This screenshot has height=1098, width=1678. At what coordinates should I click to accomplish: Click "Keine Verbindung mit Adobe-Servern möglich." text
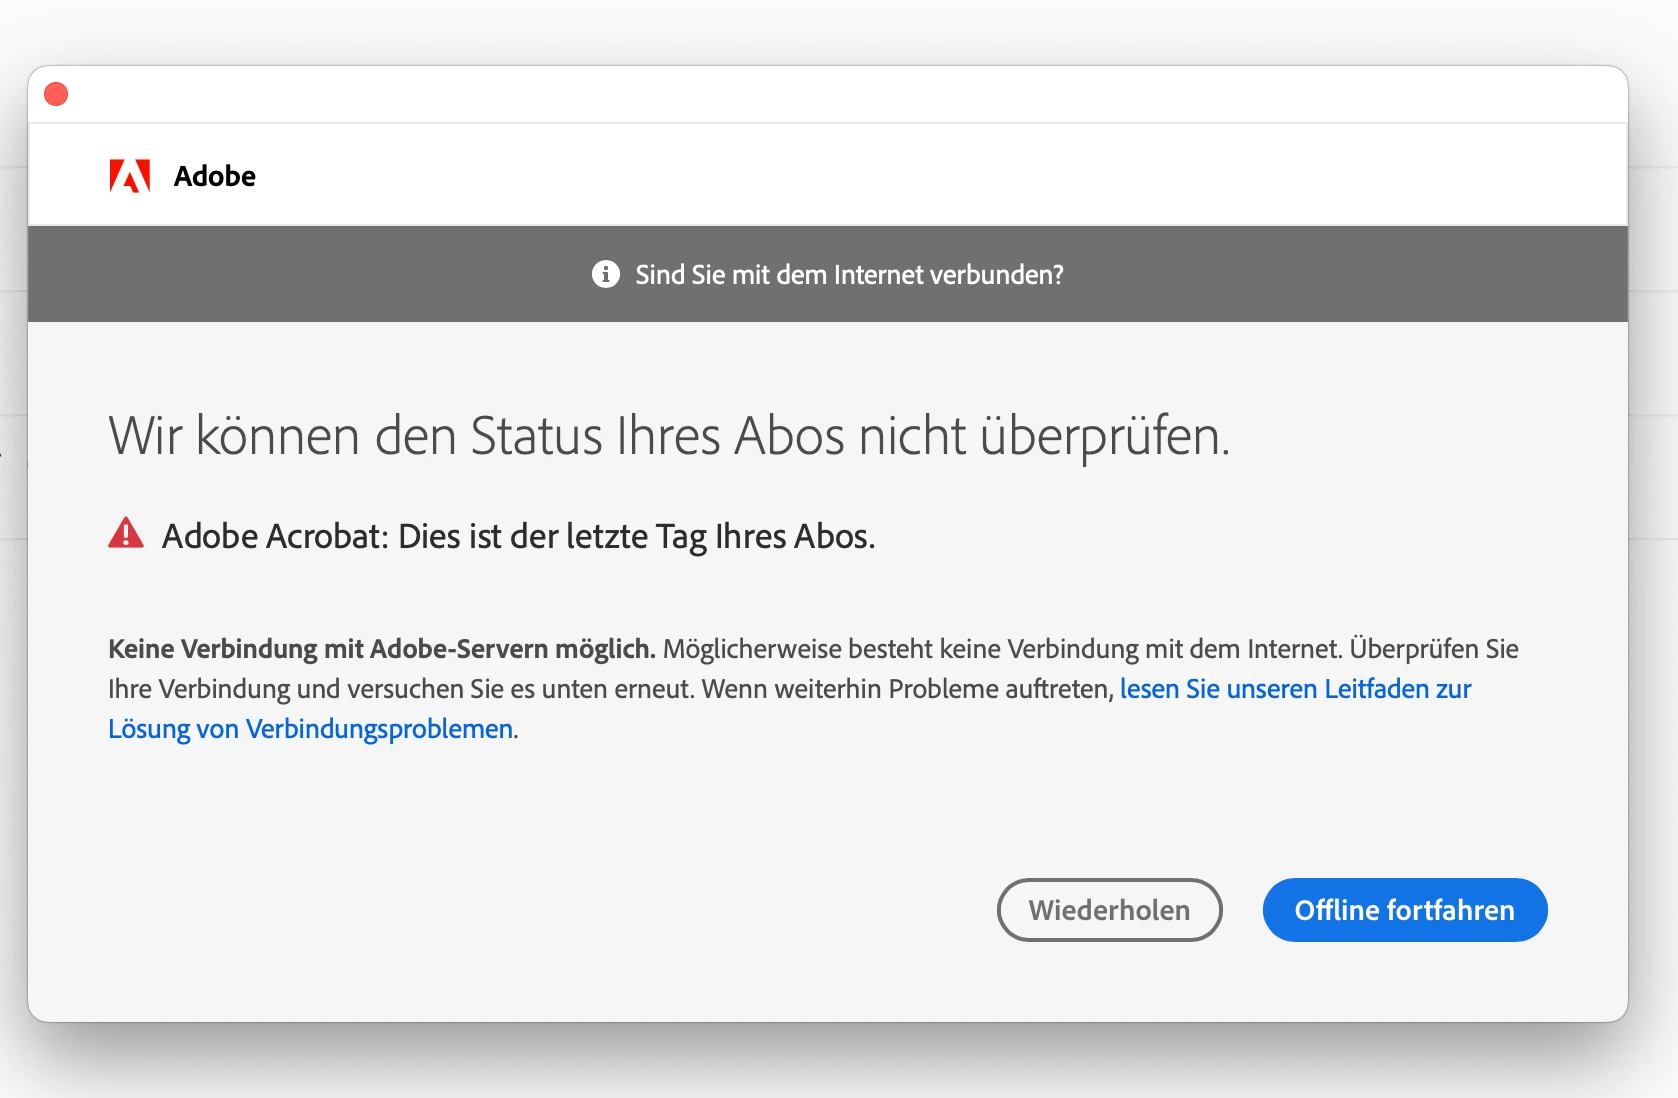point(382,649)
